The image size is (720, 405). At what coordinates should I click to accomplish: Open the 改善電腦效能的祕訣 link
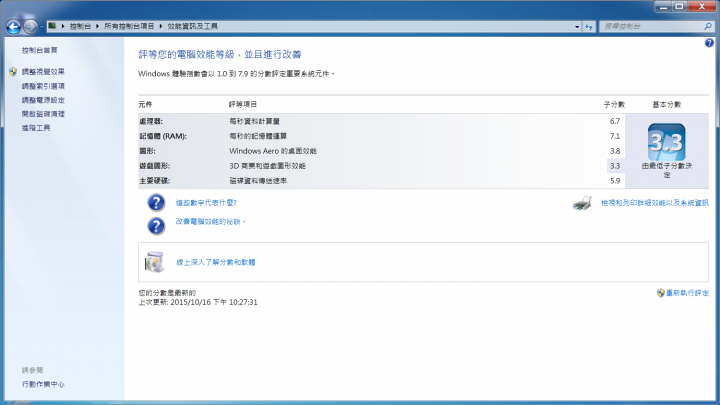[x=209, y=221]
